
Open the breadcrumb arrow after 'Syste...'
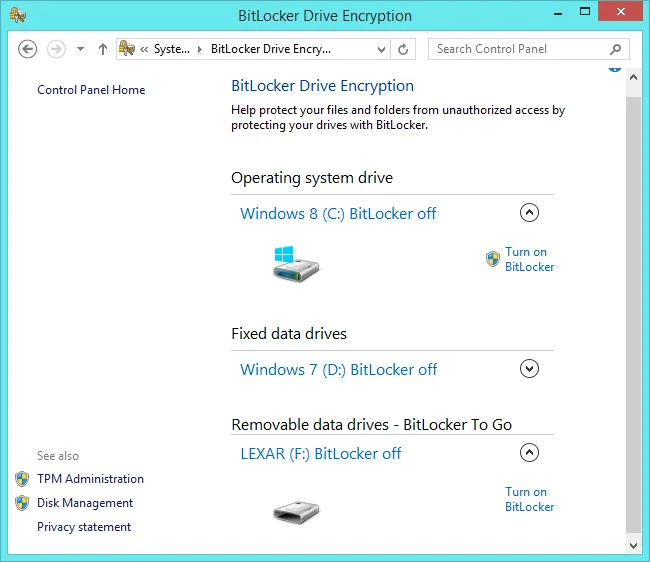[x=200, y=49]
